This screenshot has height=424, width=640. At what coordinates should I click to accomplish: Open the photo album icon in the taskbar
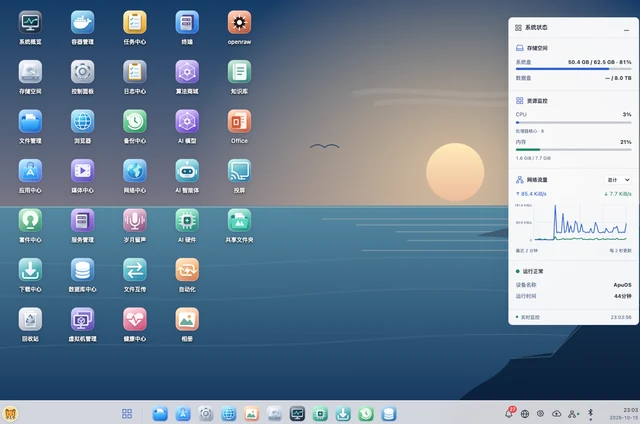[x=251, y=414]
